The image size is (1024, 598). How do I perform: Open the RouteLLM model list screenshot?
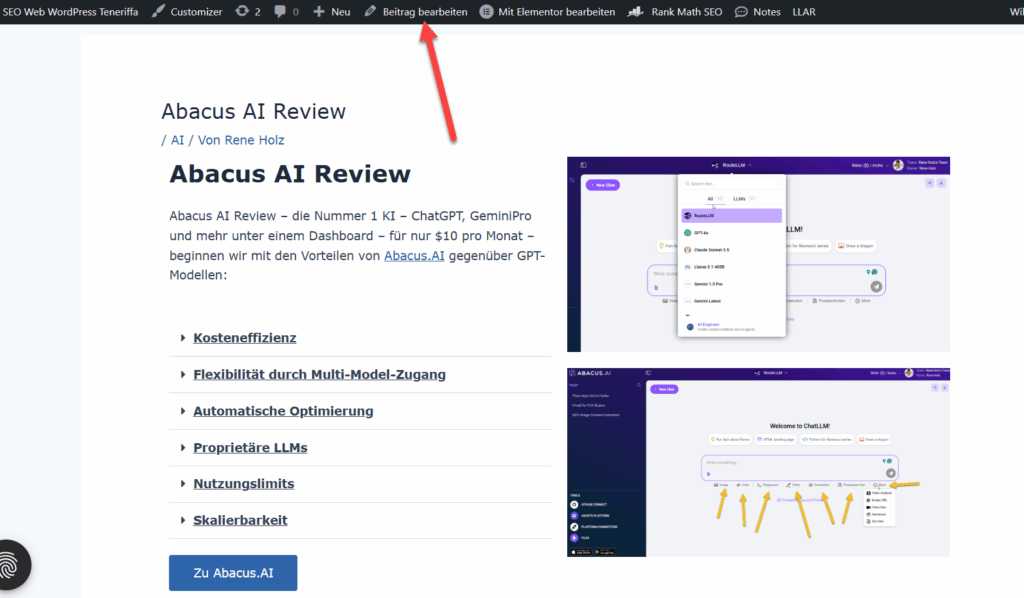pyautogui.click(x=758, y=255)
